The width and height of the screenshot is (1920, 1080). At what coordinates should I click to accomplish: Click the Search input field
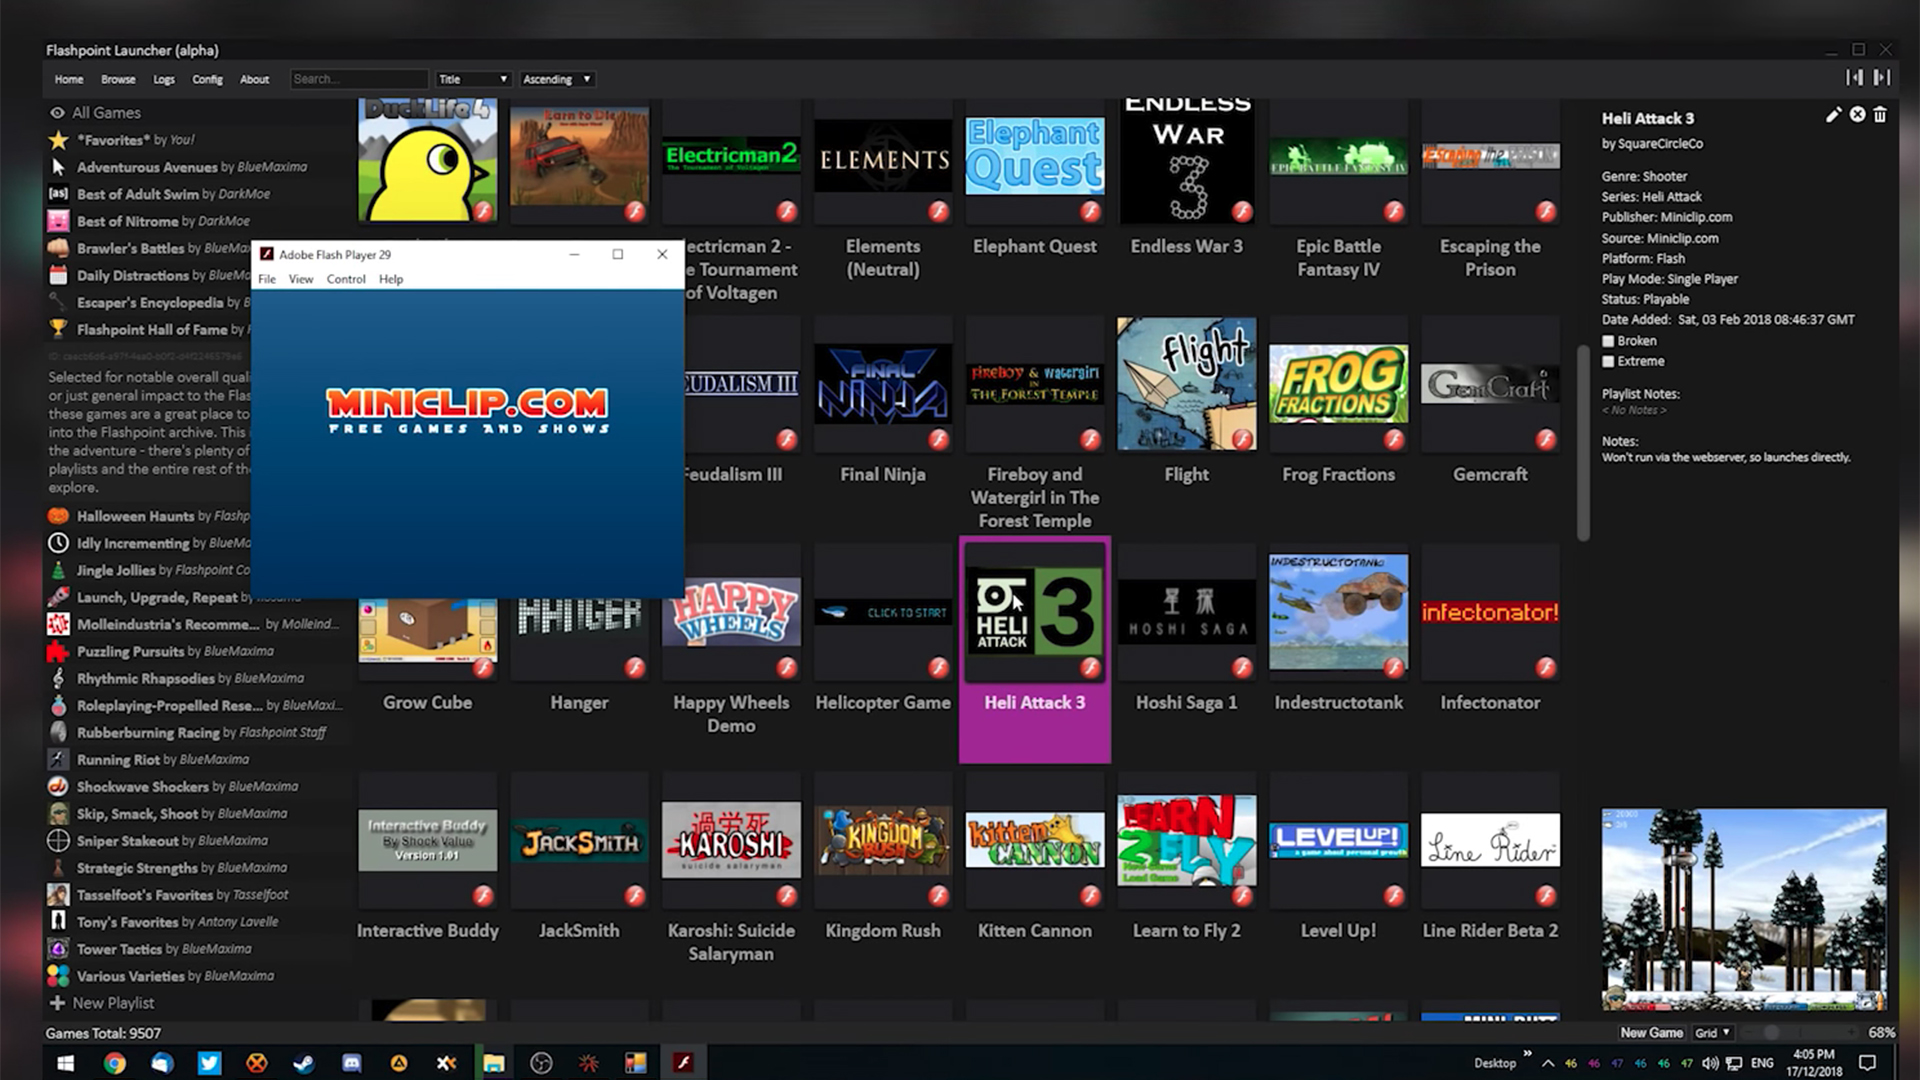click(x=359, y=79)
